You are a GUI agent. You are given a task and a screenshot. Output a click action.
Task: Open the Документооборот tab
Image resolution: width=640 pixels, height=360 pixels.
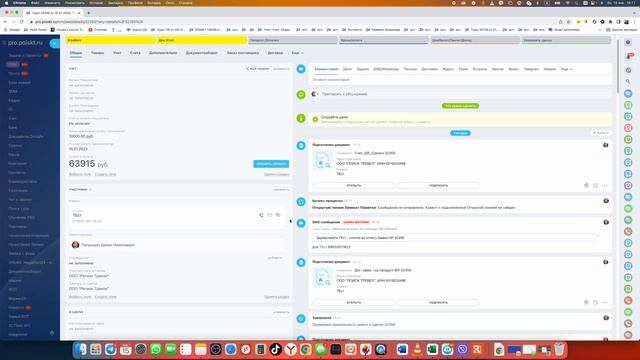[x=202, y=53]
